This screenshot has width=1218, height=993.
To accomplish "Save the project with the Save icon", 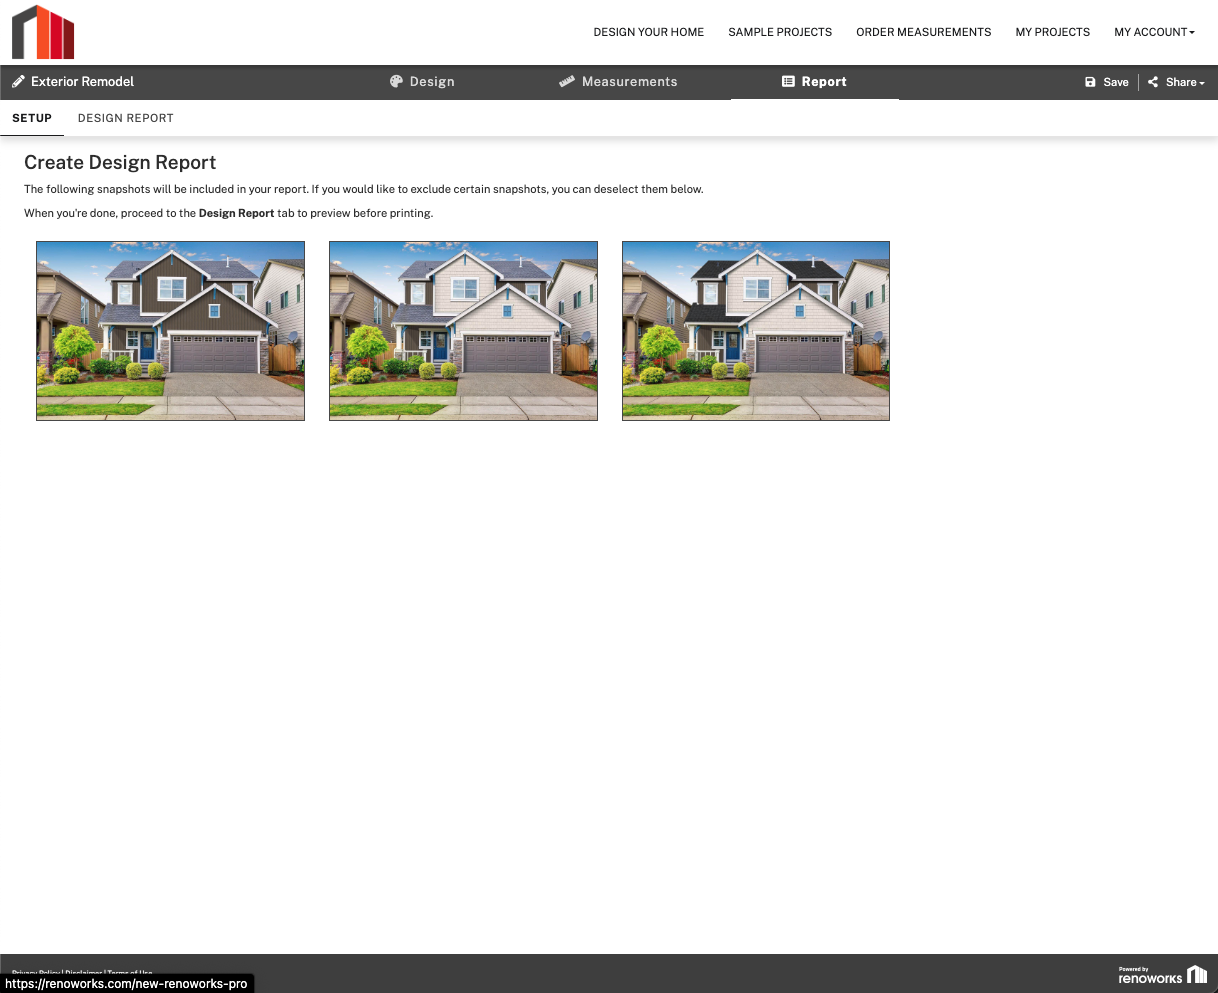I will (1090, 82).
